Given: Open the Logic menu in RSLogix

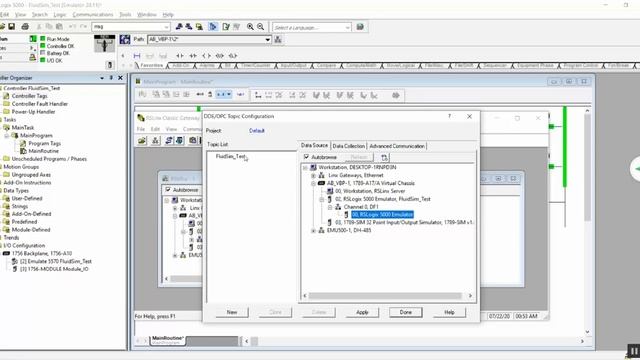Looking at the screenshot, I should pos(60,15).
